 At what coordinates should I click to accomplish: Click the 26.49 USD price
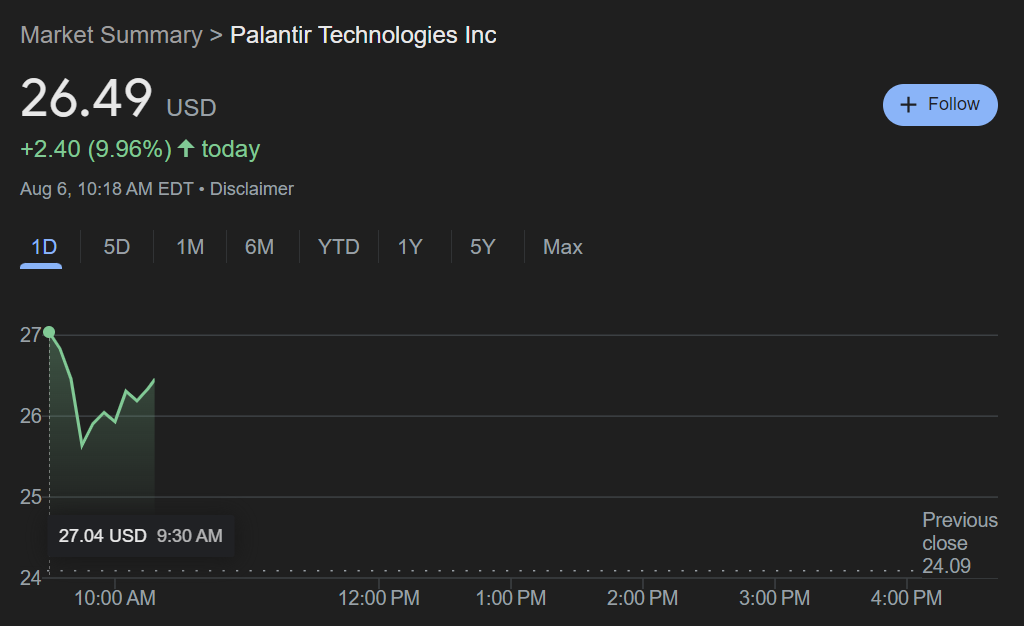point(118,99)
